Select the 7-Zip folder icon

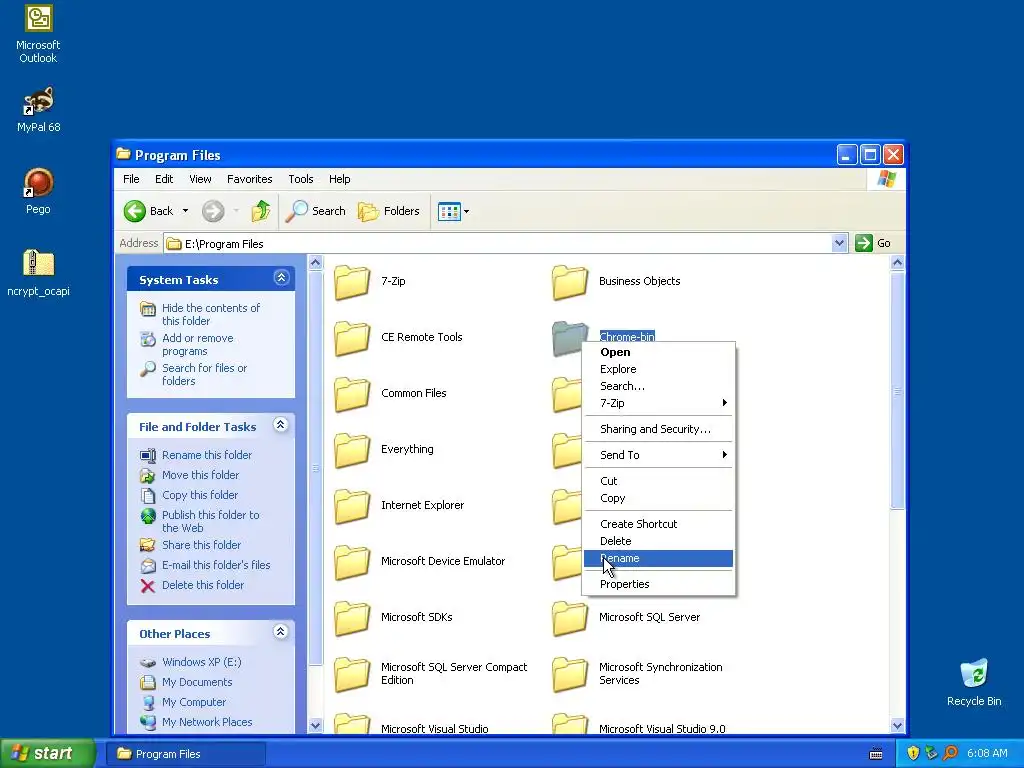click(352, 282)
